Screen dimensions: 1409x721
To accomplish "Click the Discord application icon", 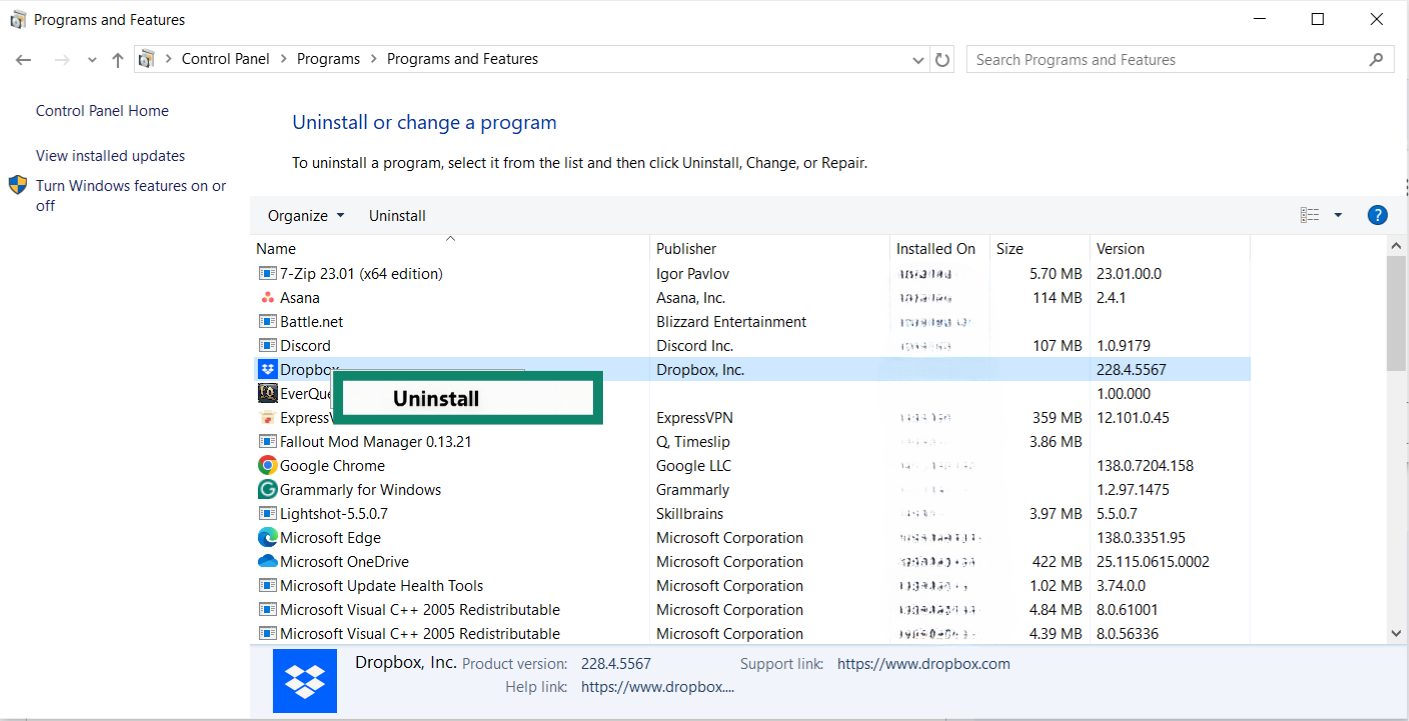I will (267, 345).
